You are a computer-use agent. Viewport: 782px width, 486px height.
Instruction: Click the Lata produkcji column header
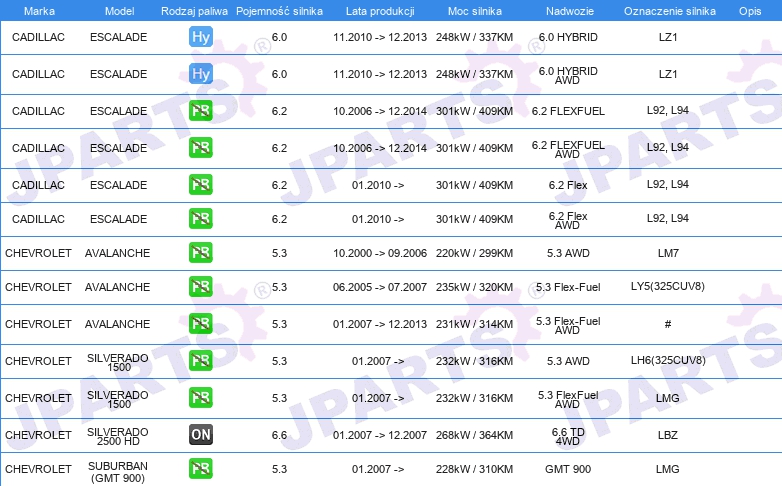(x=380, y=11)
